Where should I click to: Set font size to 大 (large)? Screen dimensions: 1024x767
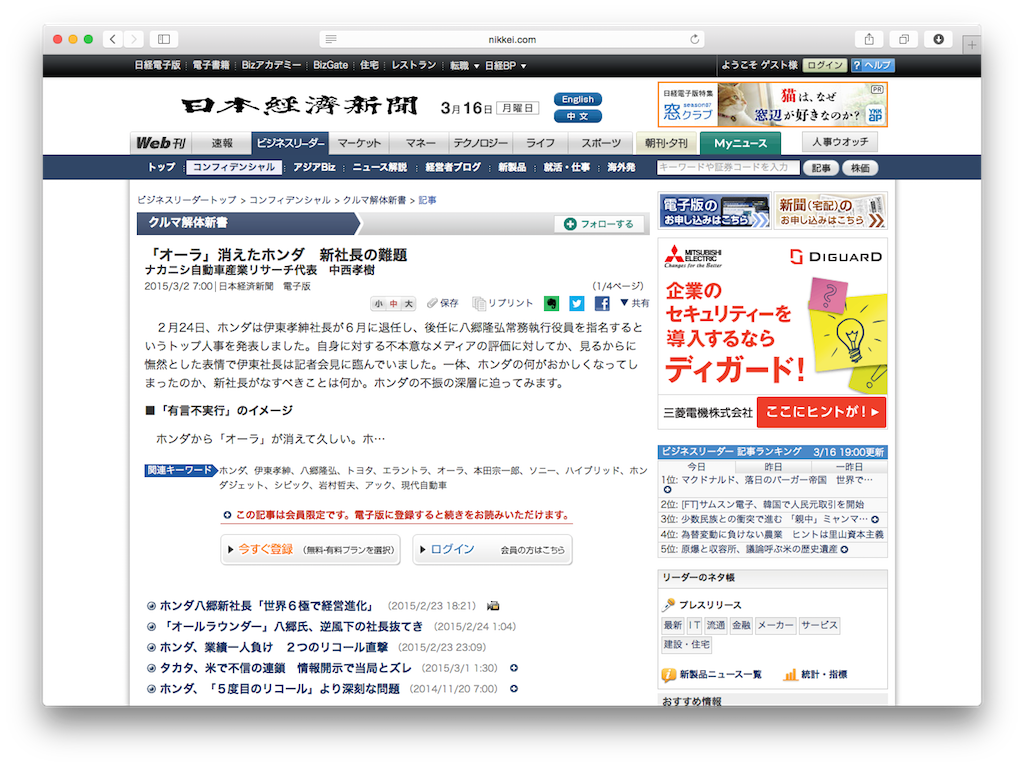click(408, 303)
